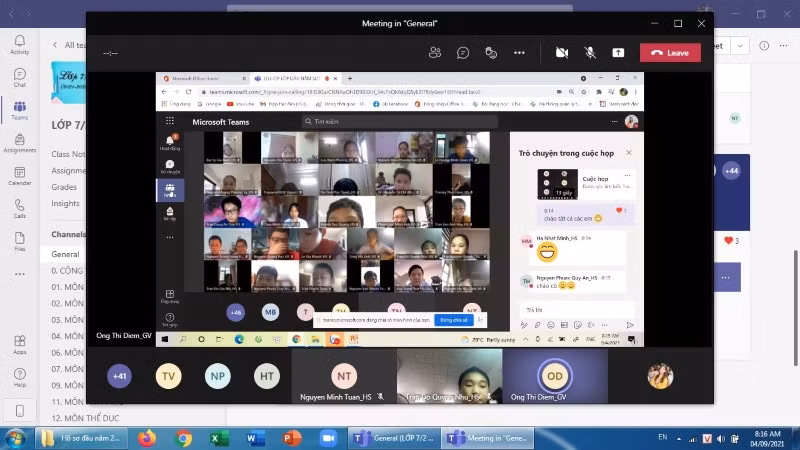Turn the camera on
The height and width of the screenshot is (450, 800).
tap(562, 52)
